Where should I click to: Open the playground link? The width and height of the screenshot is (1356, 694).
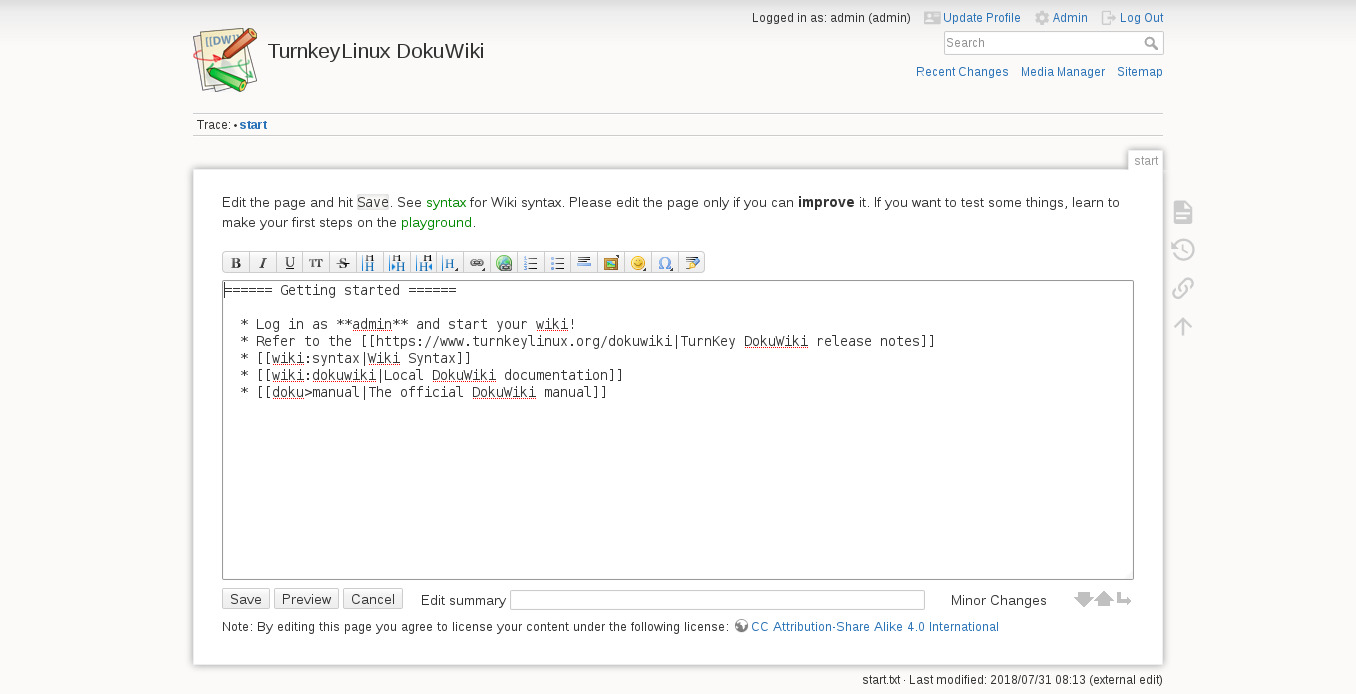tap(436, 222)
